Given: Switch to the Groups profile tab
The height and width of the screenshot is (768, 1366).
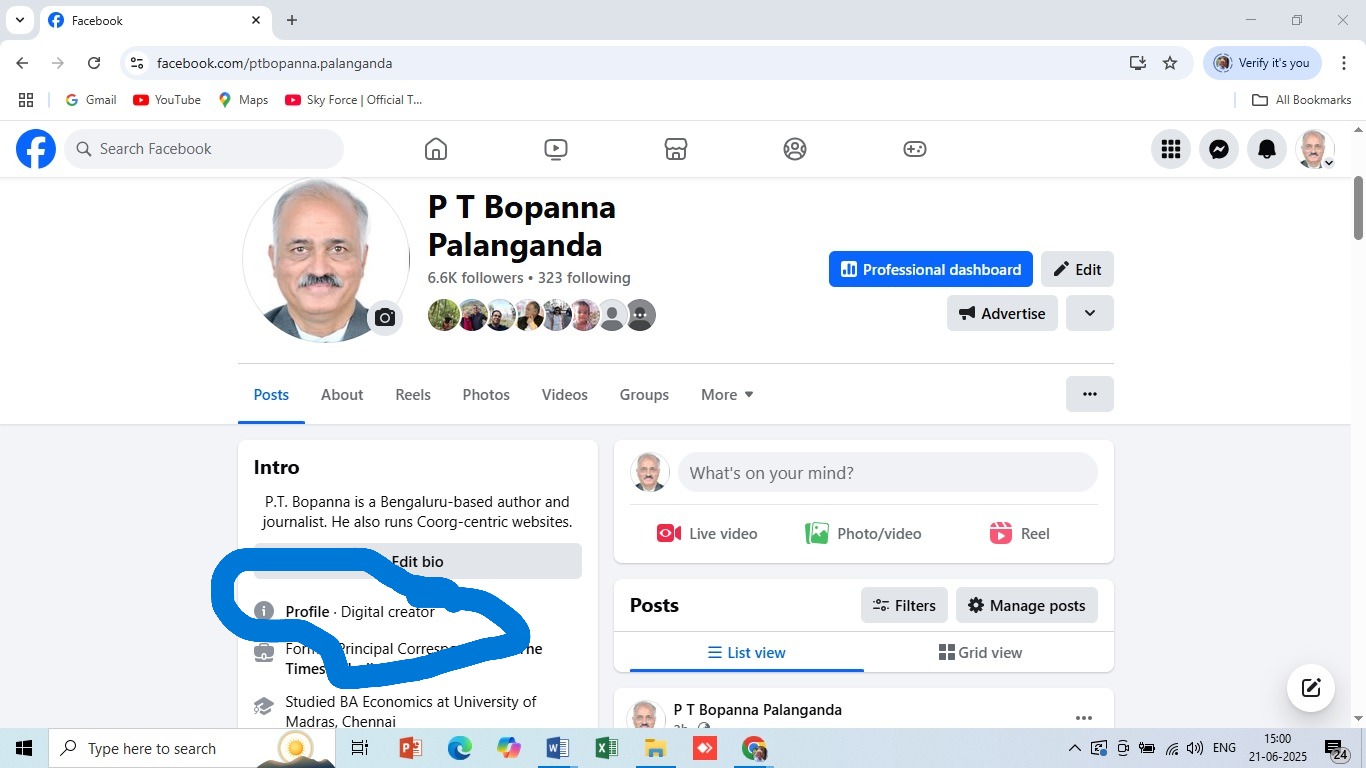Looking at the screenshot, I should click(x=644, y=395).
